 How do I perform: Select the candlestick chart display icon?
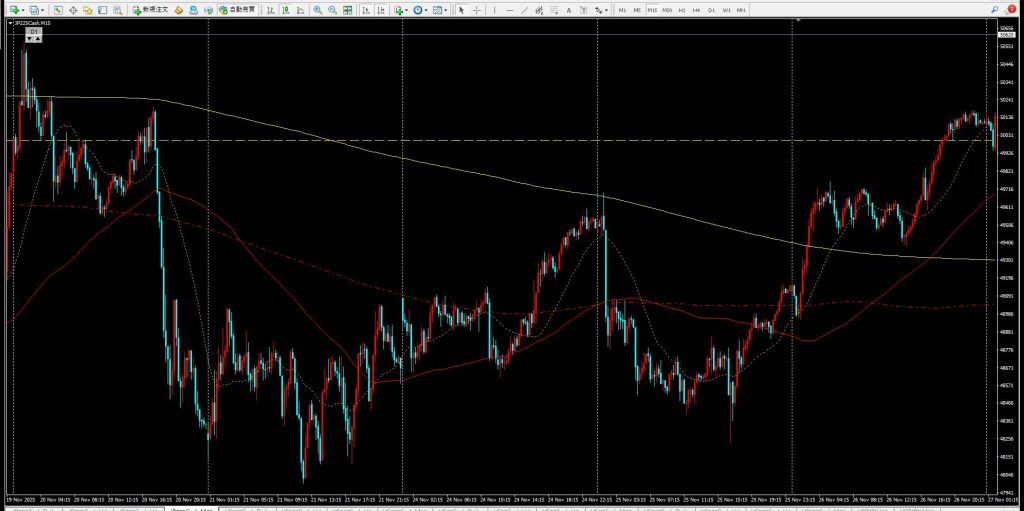(285, 9)
